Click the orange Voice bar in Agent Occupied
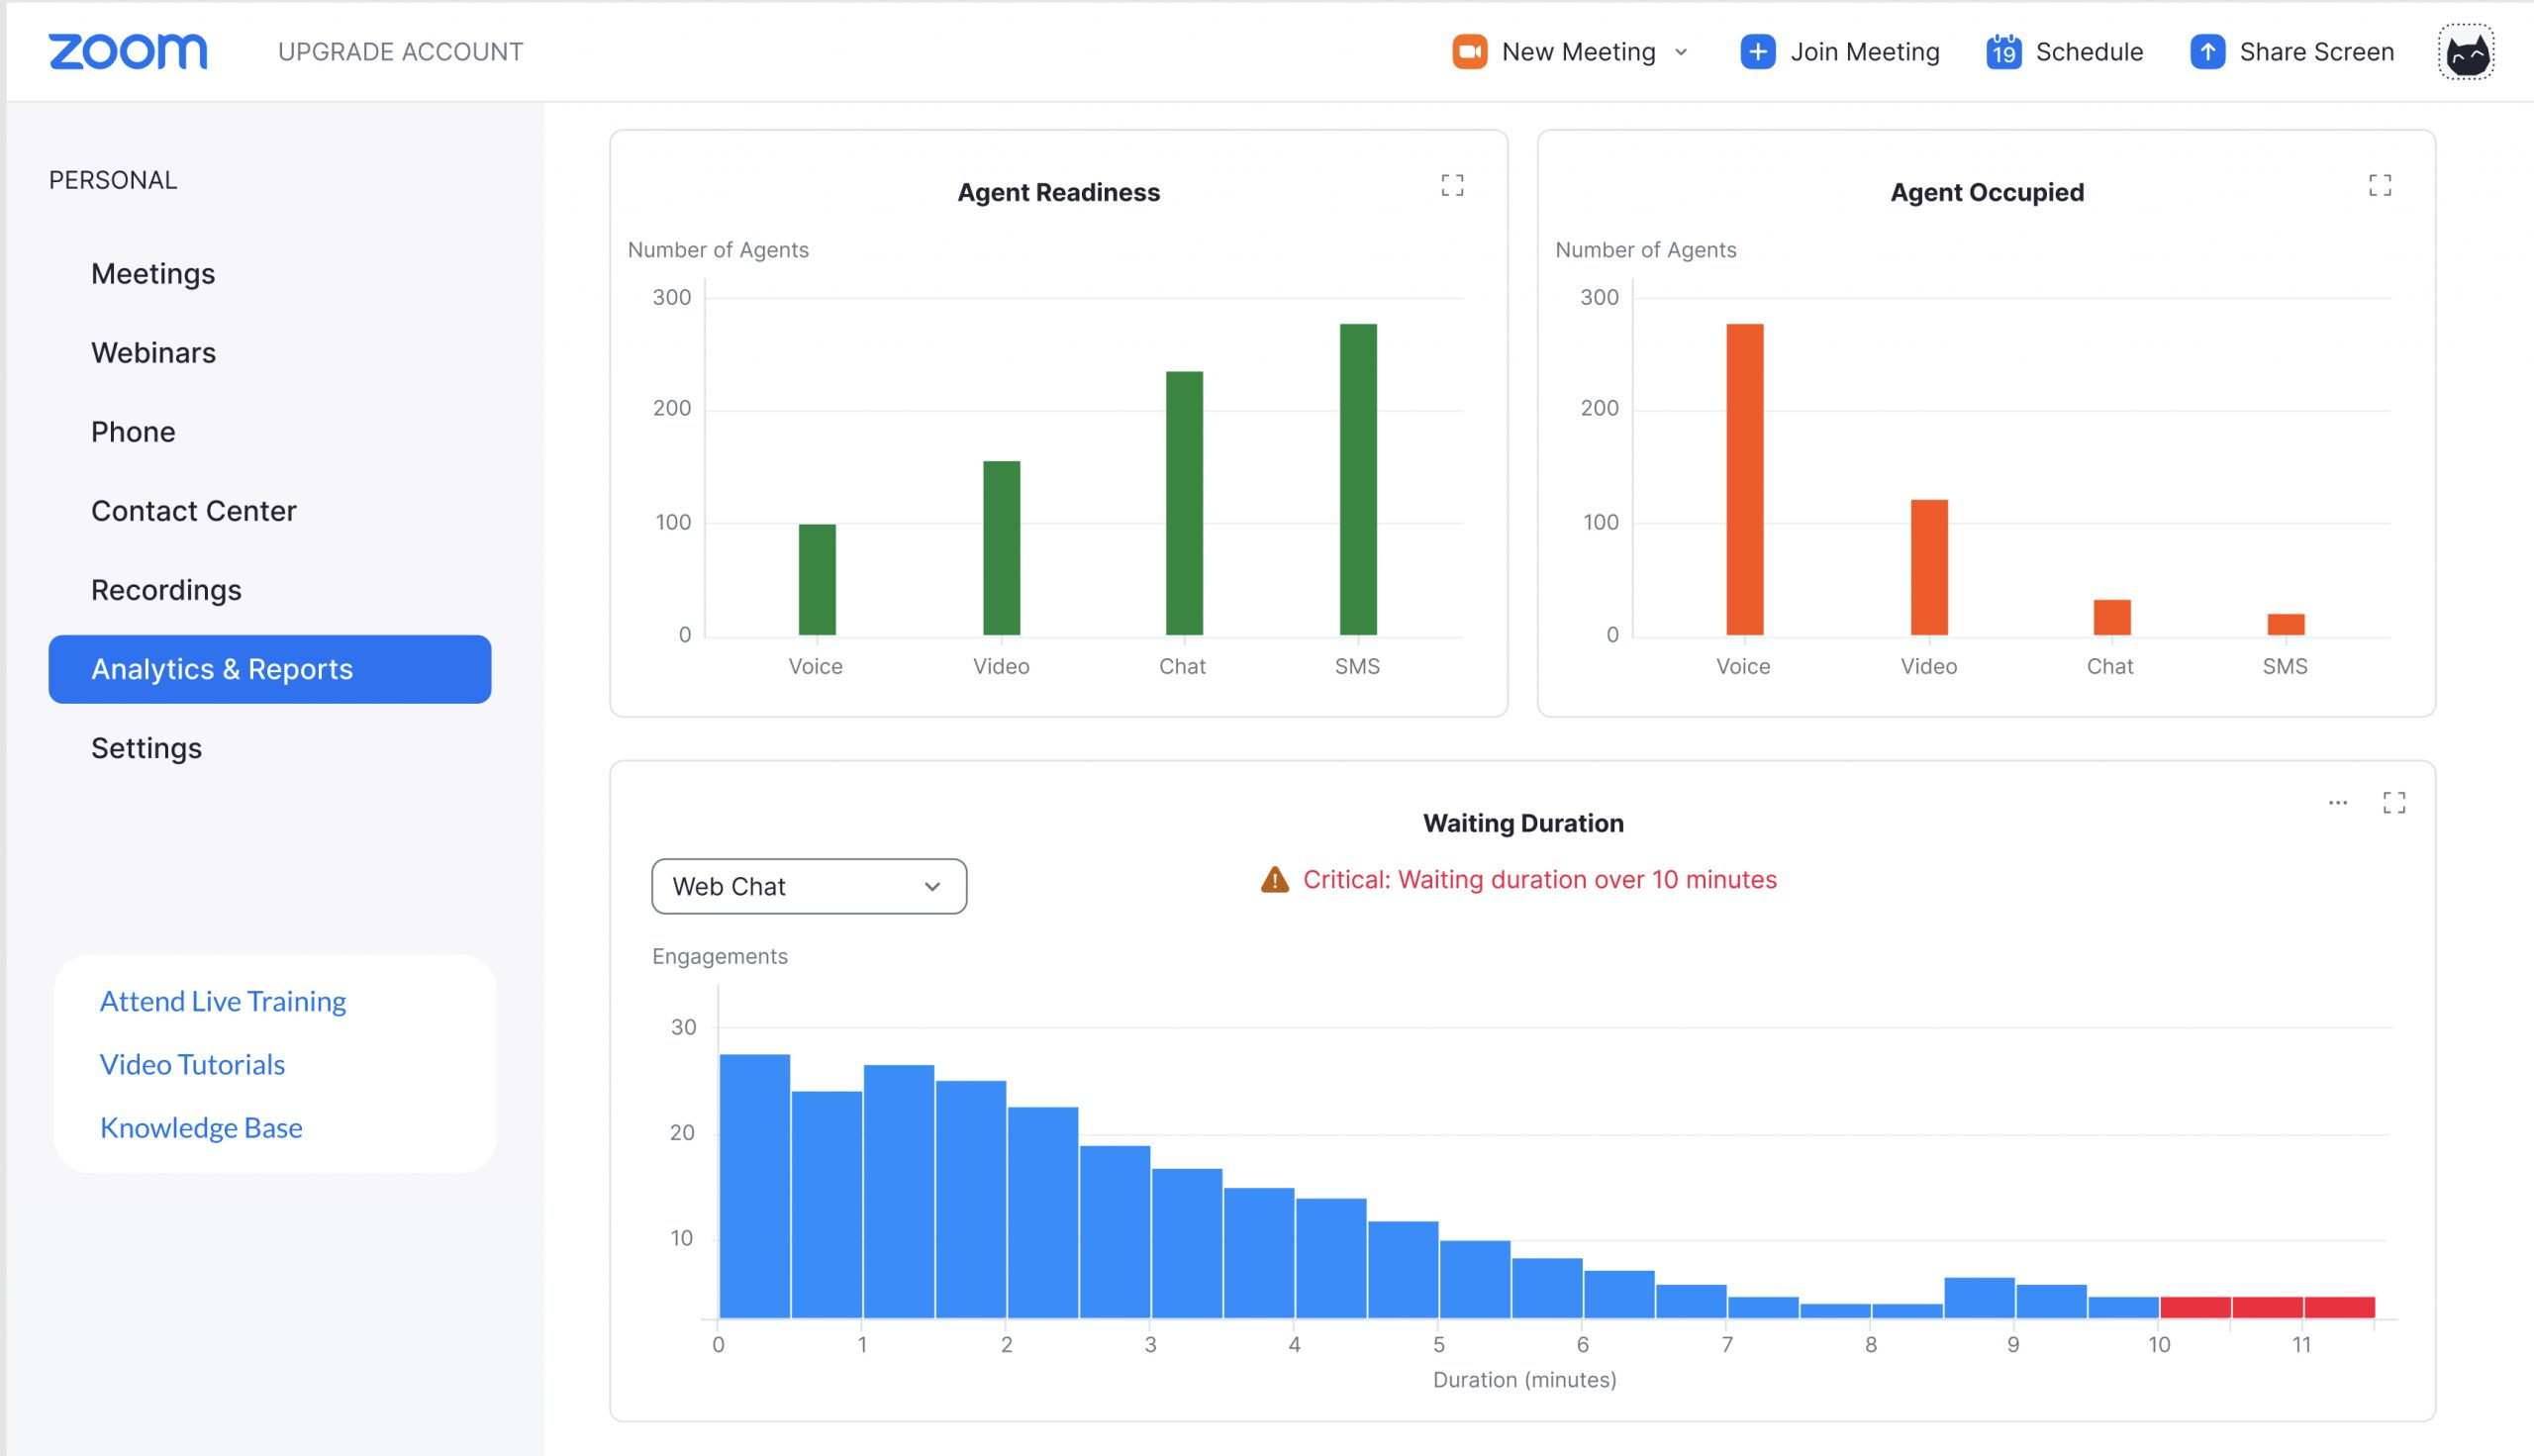This screenshot has width=2534, height=1456. [1744, 480]
